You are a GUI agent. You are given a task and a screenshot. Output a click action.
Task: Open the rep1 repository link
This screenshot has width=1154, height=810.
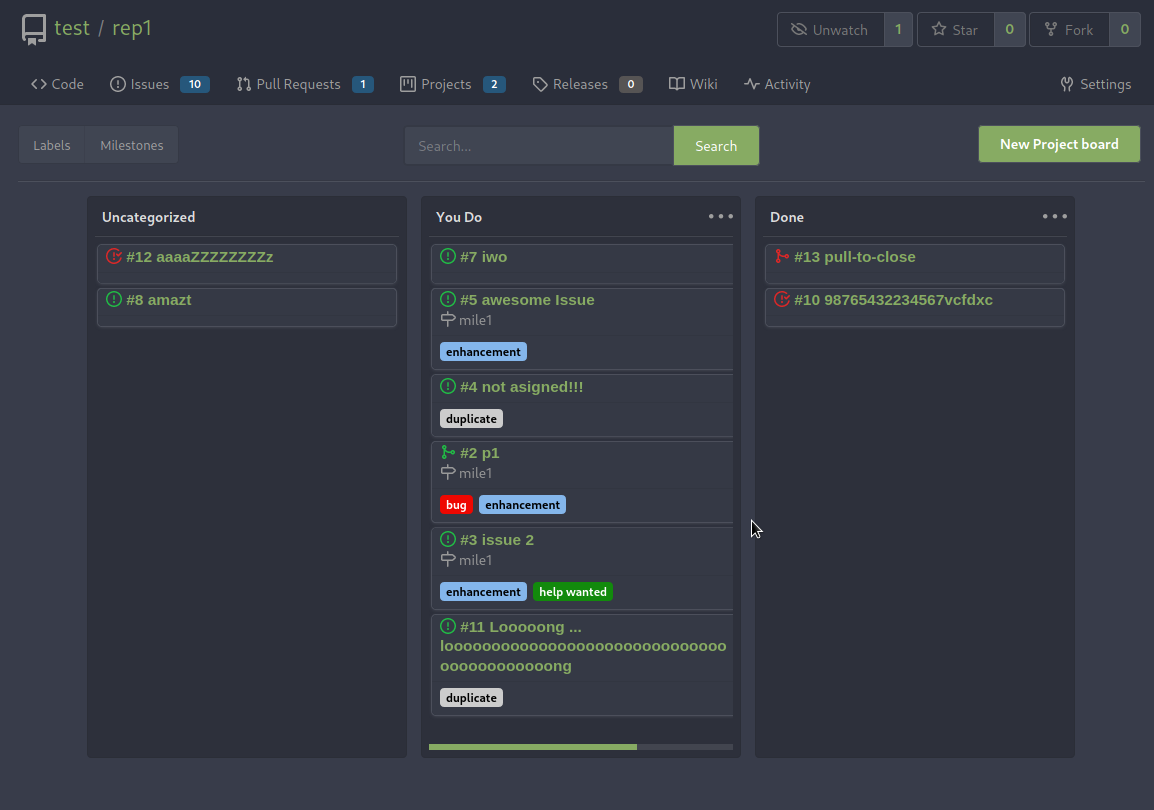[x=132, y=28]
